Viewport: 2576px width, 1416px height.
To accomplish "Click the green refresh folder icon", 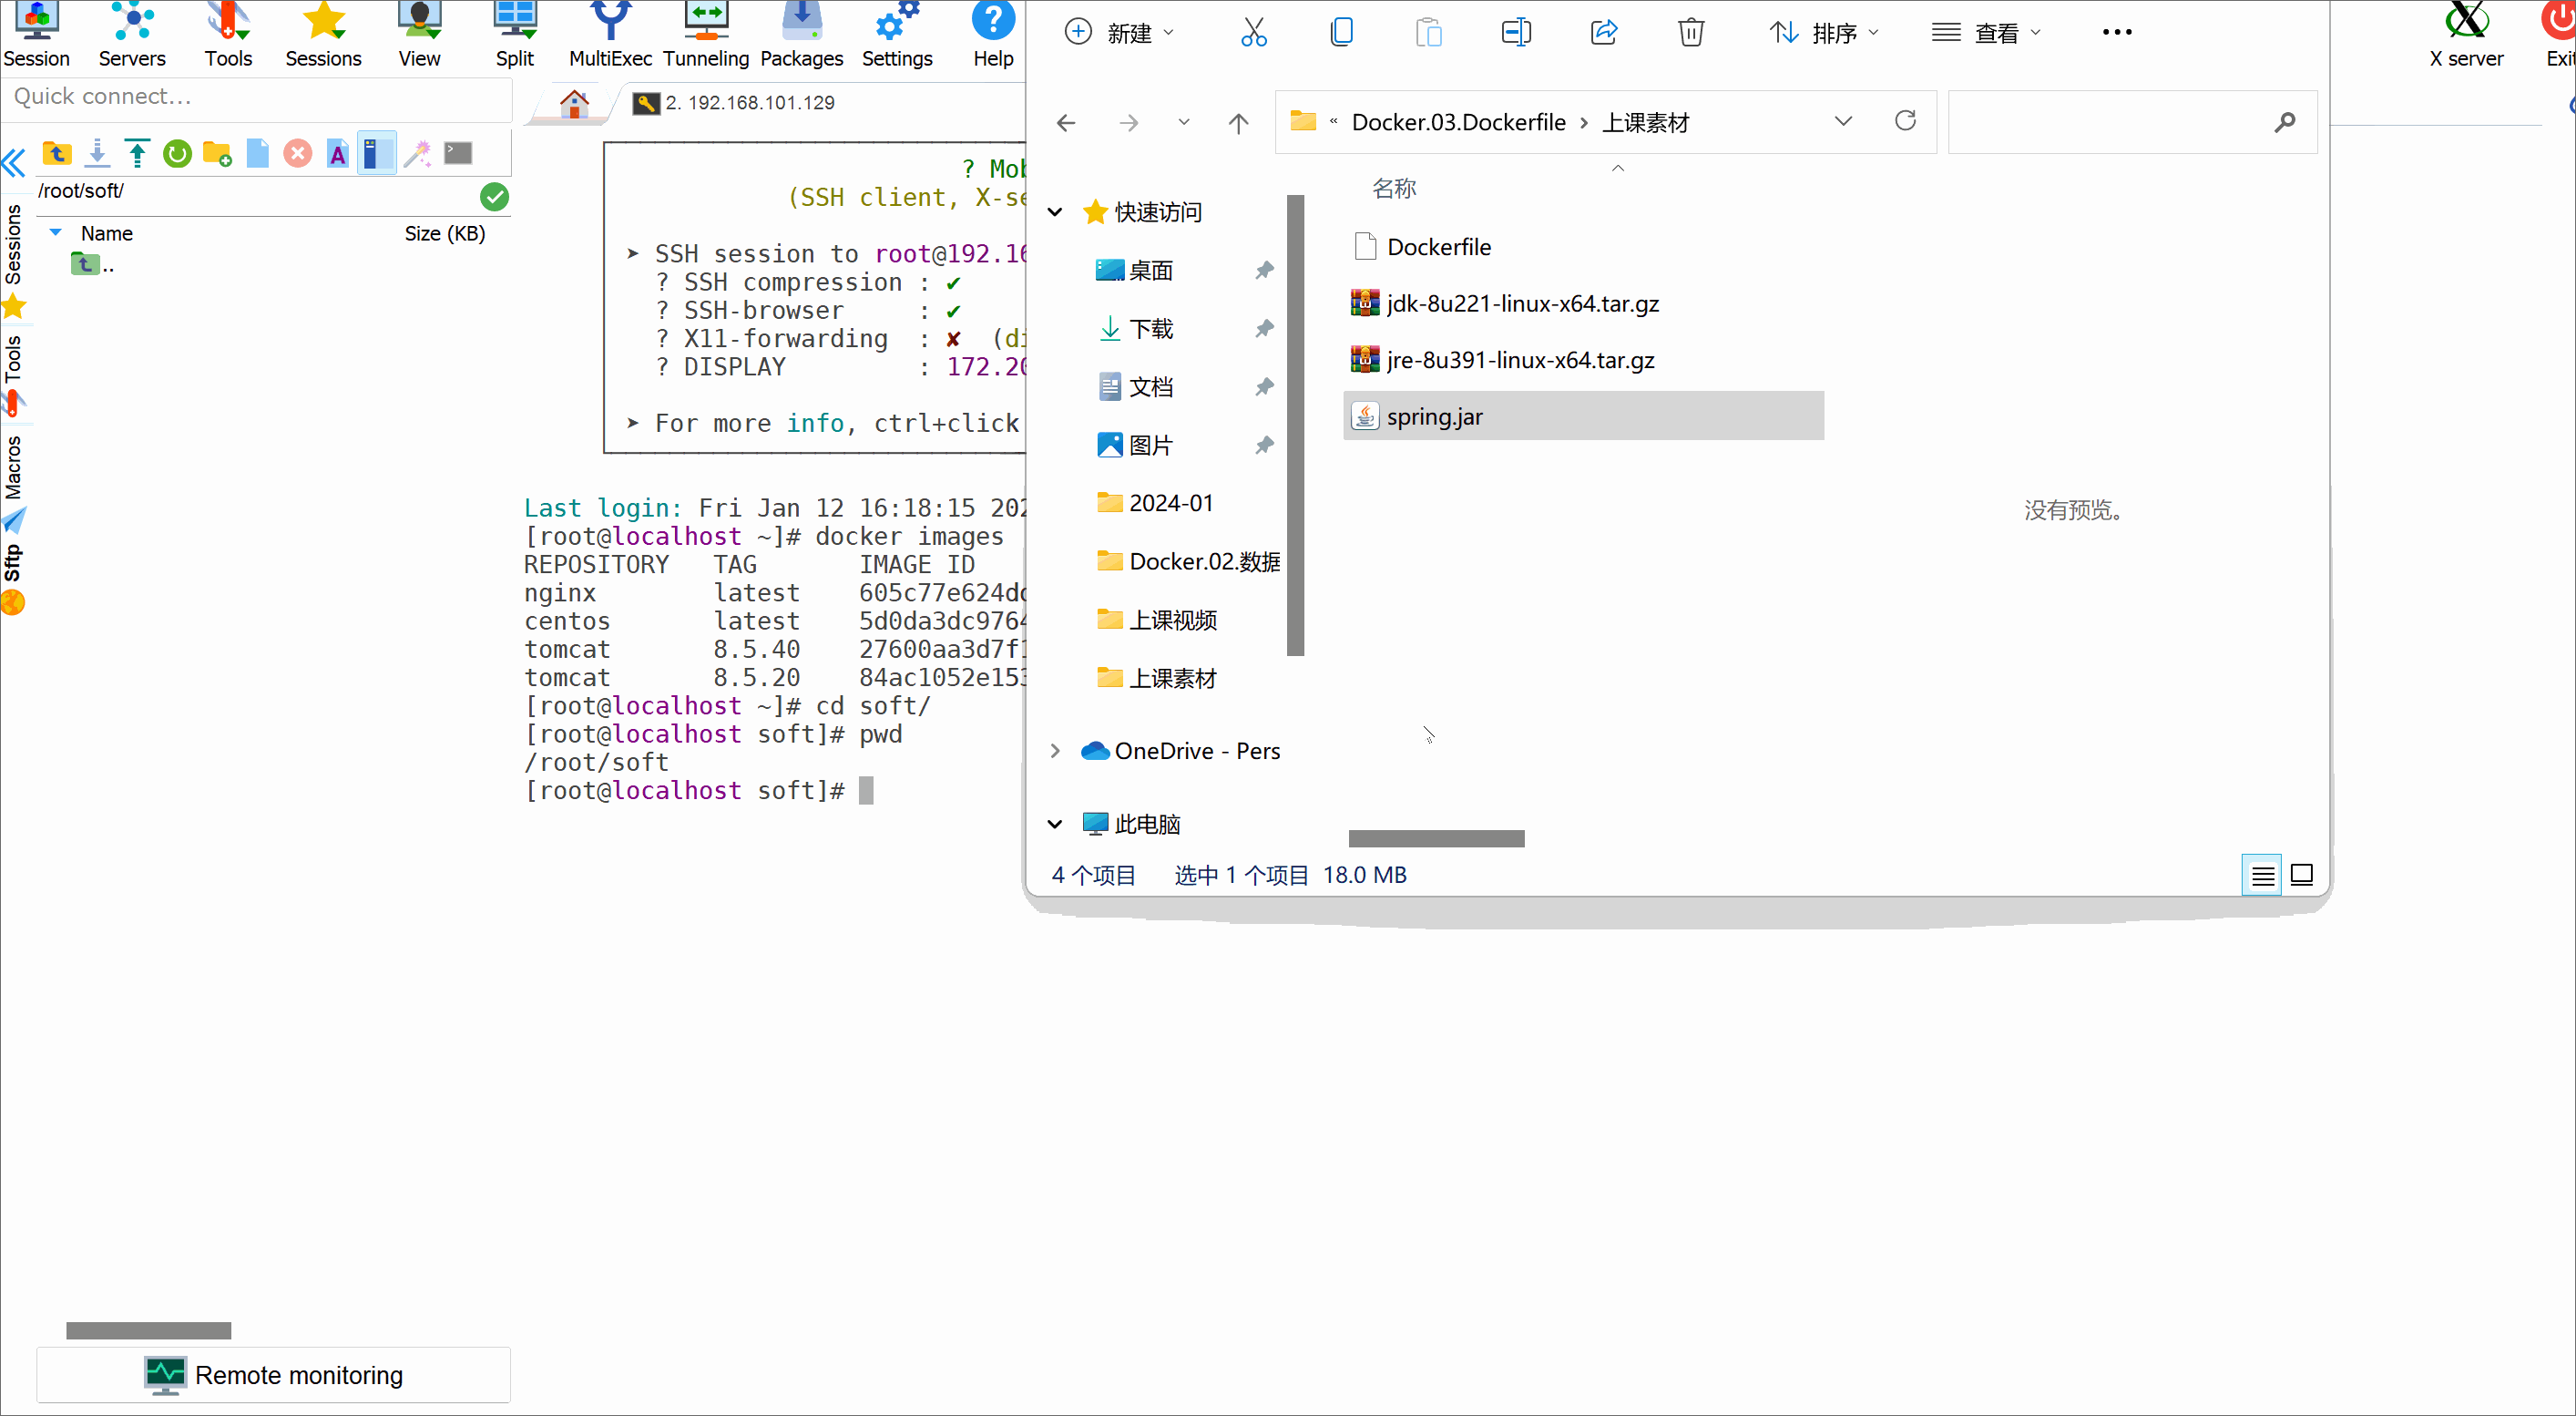I will click(x=177, y=153).
